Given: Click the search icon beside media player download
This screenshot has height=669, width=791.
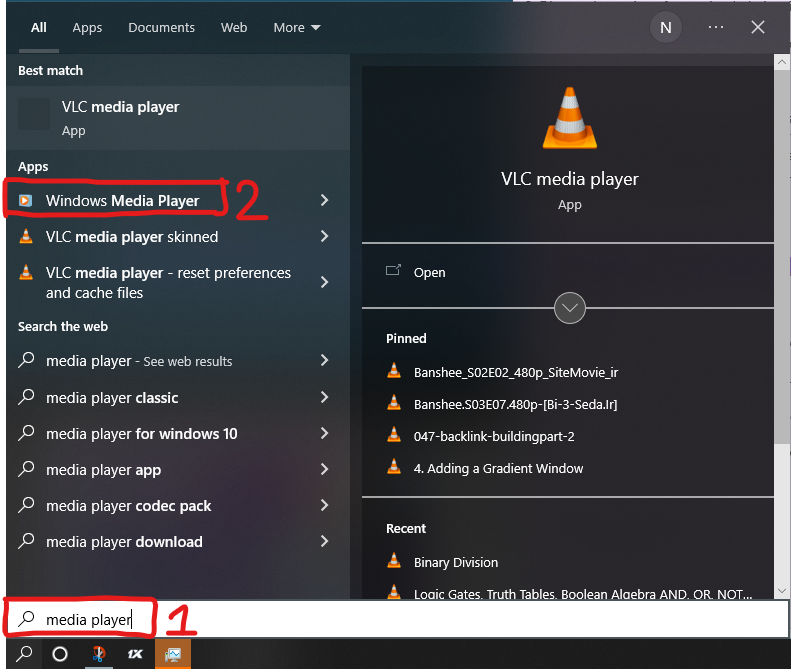Looking at the screenshot, I should point(26,541).
